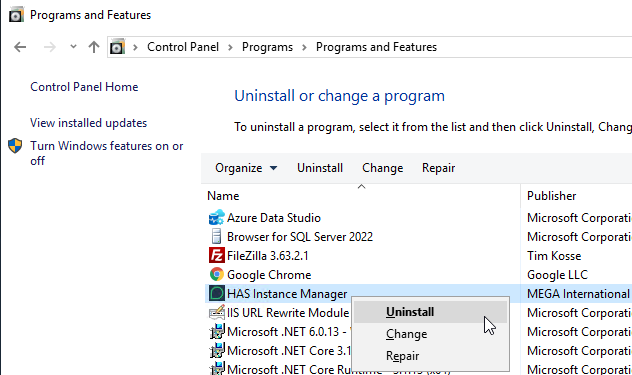632x375 pixels.
Task: Click Uninstall in the toolbar
Action: [320, 168]
